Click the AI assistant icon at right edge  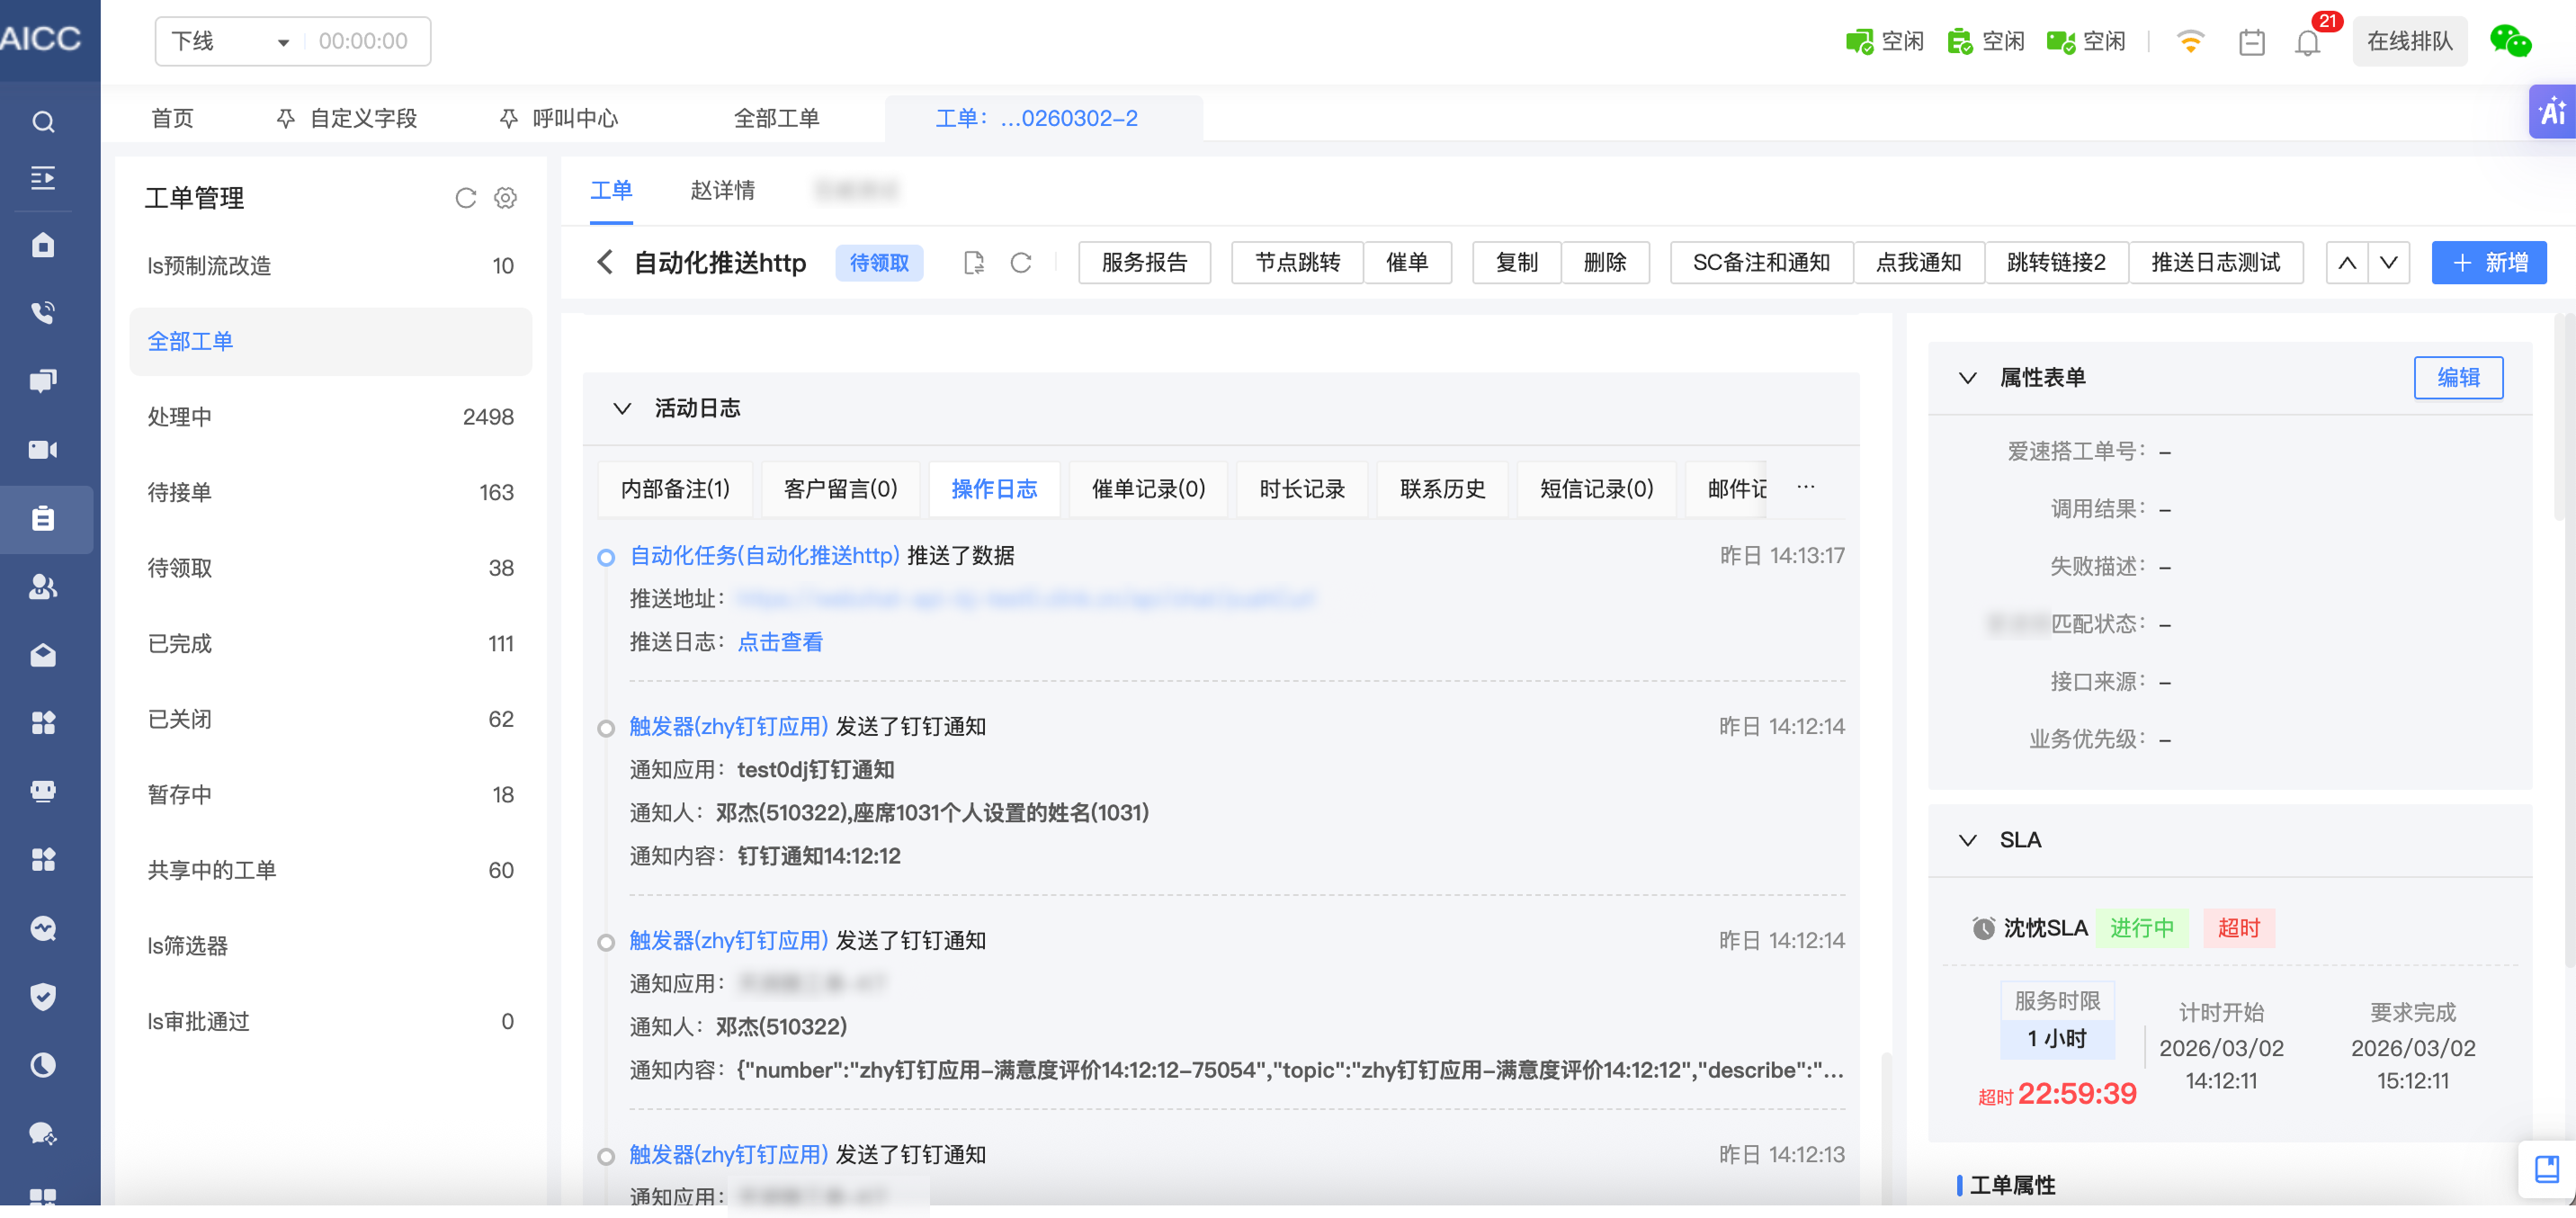tap(2551, 112)
